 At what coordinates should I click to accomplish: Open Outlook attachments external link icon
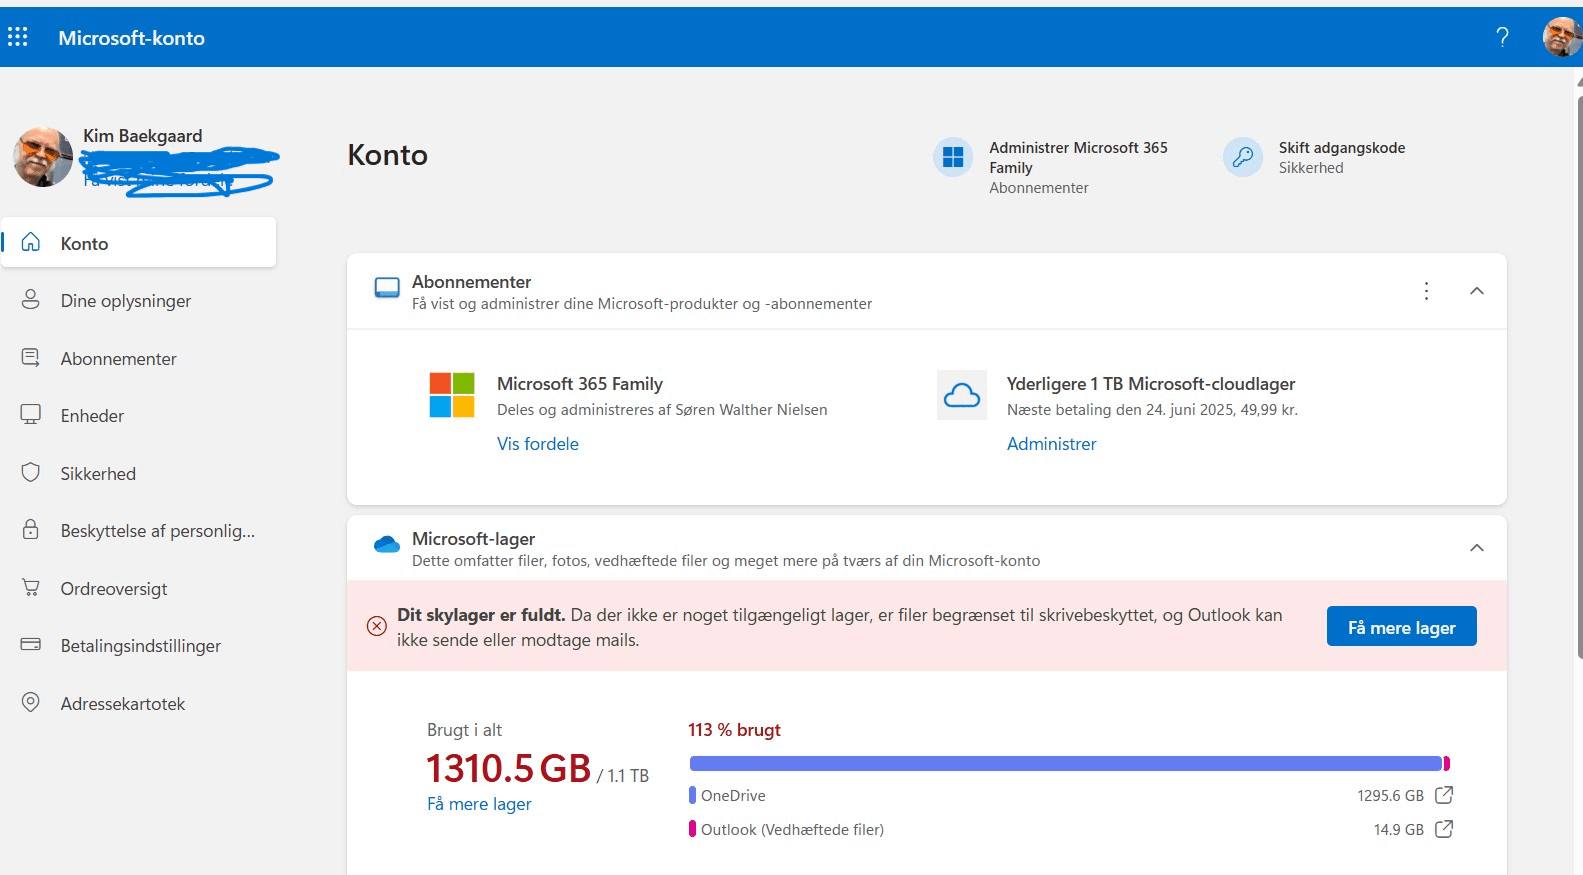pos(1444,829)
